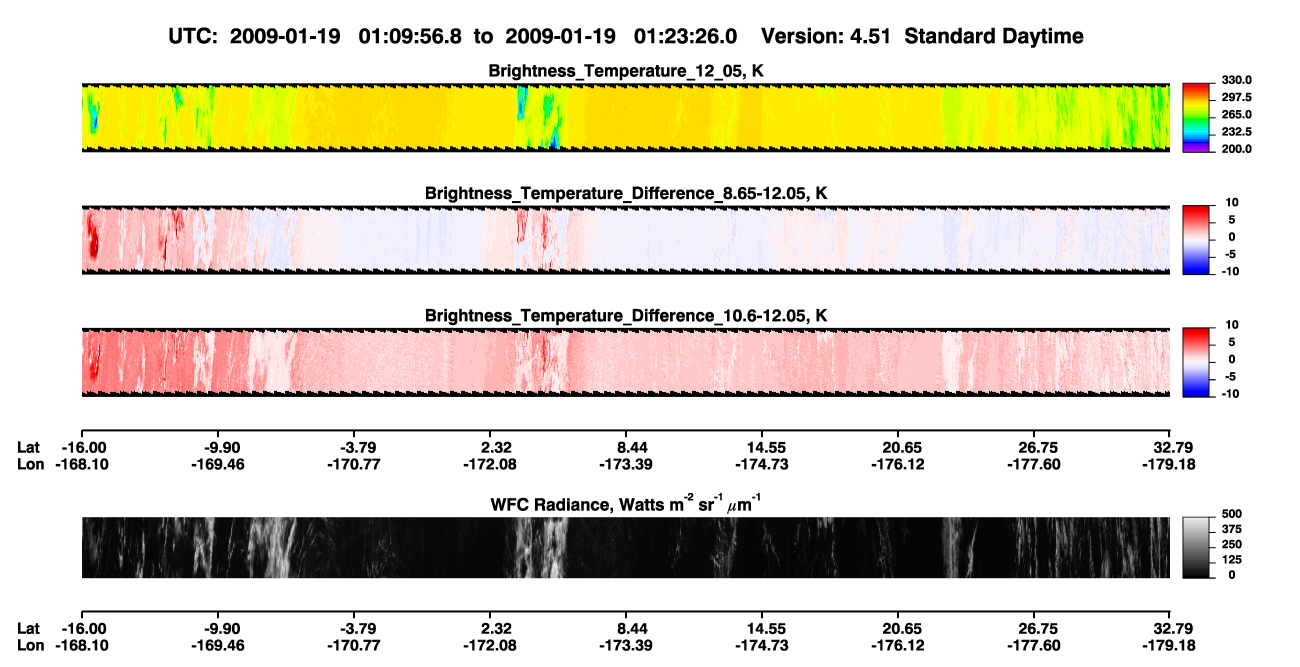Screen dimensions: 1300x667
Task: Click longitude '-172.08' on the upper axis
Action: tap(489, 464)
